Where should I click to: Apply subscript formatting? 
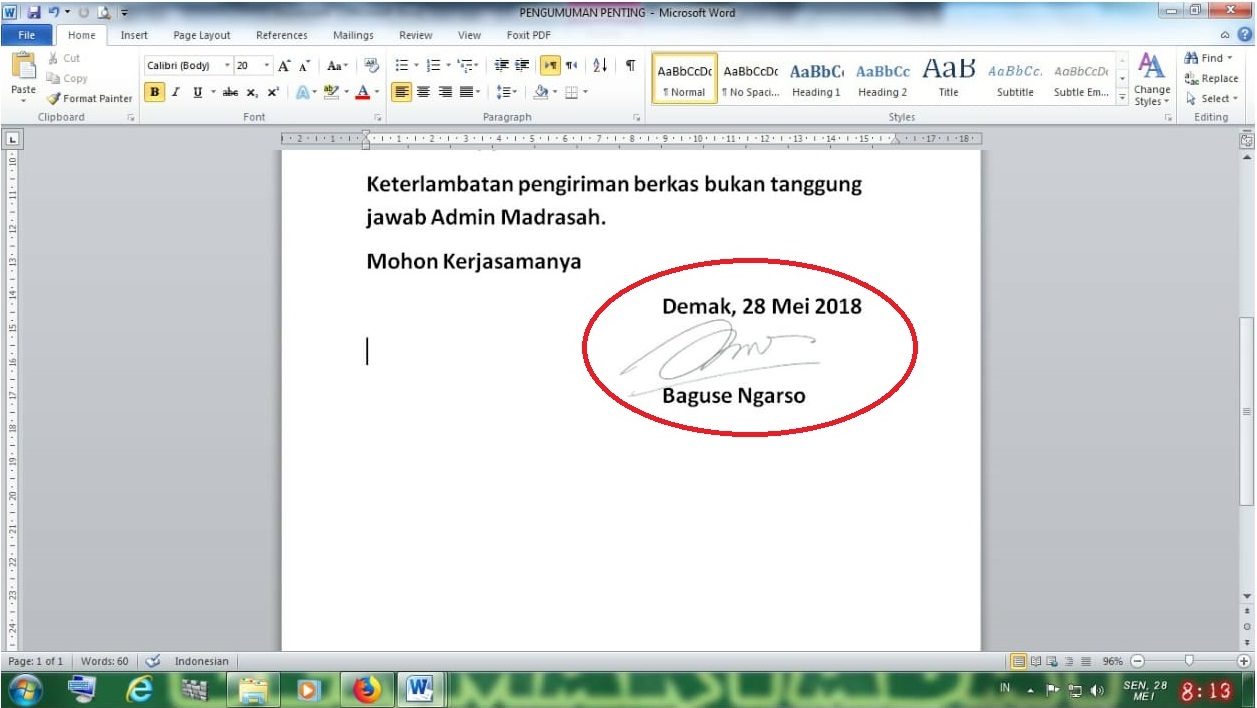click(251, 91)
